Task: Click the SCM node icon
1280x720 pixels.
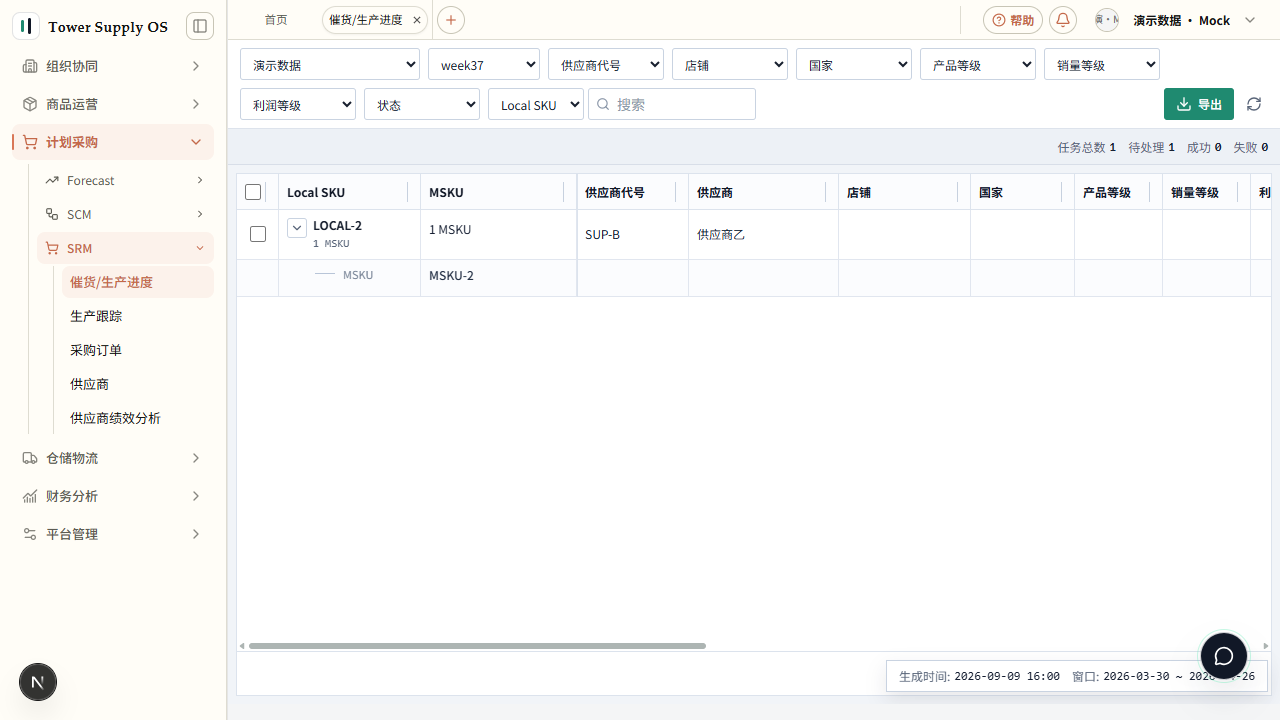Action: [x=52, y=214]
